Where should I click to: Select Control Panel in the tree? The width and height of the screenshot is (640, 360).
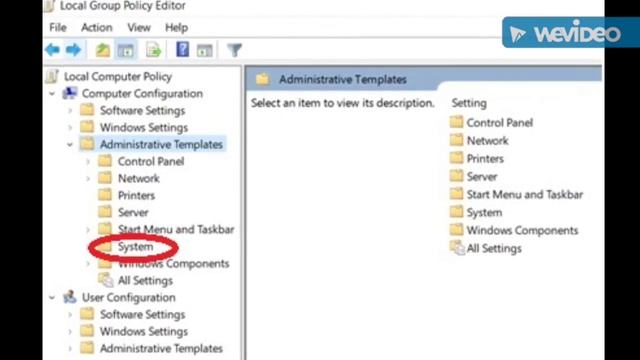[x=151, y=162]
